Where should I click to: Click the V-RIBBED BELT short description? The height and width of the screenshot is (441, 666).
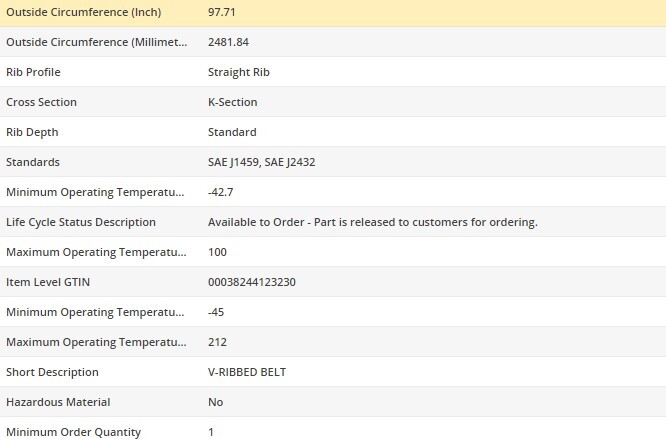pos(247,372)
